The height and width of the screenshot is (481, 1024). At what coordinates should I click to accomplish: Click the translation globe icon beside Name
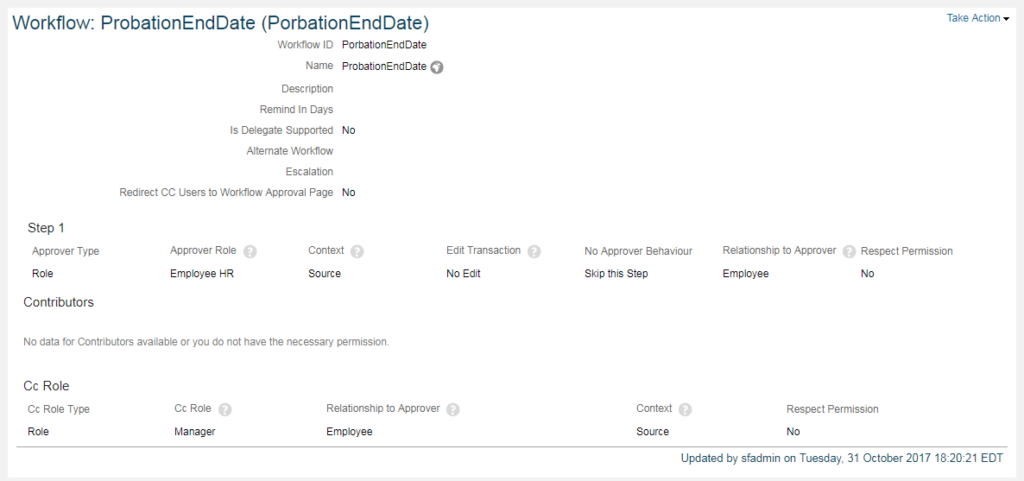tap(437, 67)
